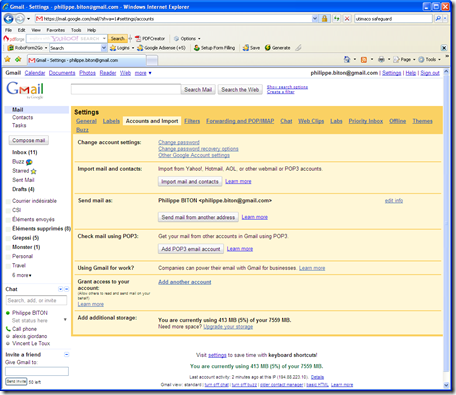This screenshot has height=395, width=456.
Task: Open the search provider dropdown arrow
Action: click(445, 19)
